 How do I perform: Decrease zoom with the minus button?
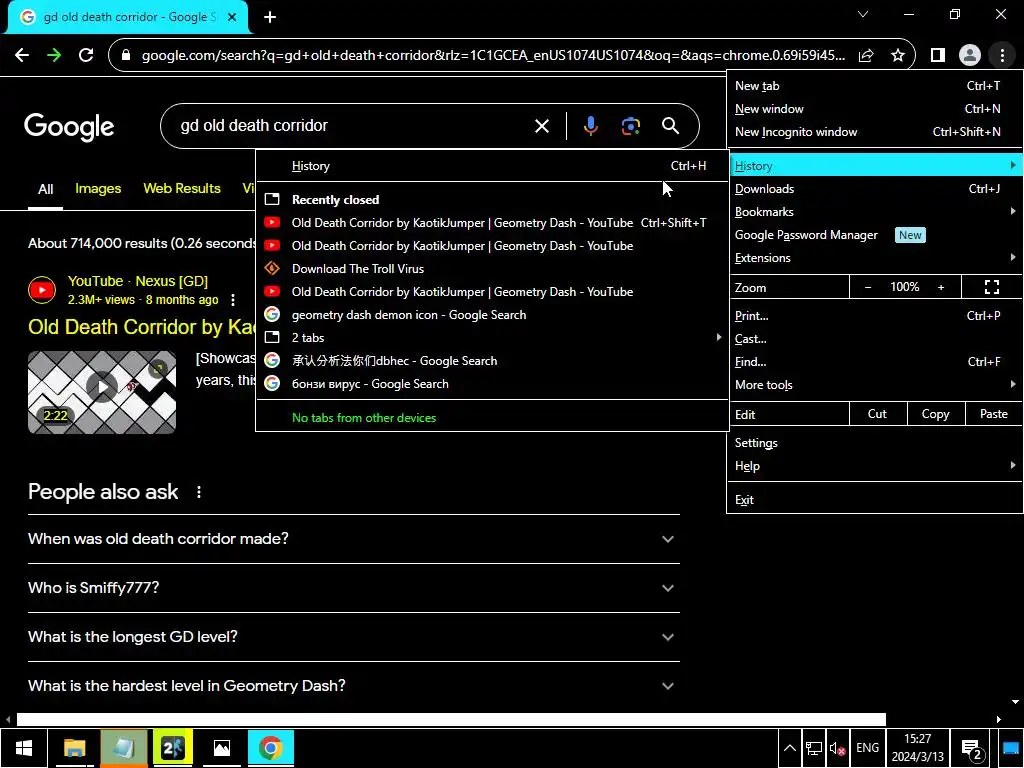868,287
